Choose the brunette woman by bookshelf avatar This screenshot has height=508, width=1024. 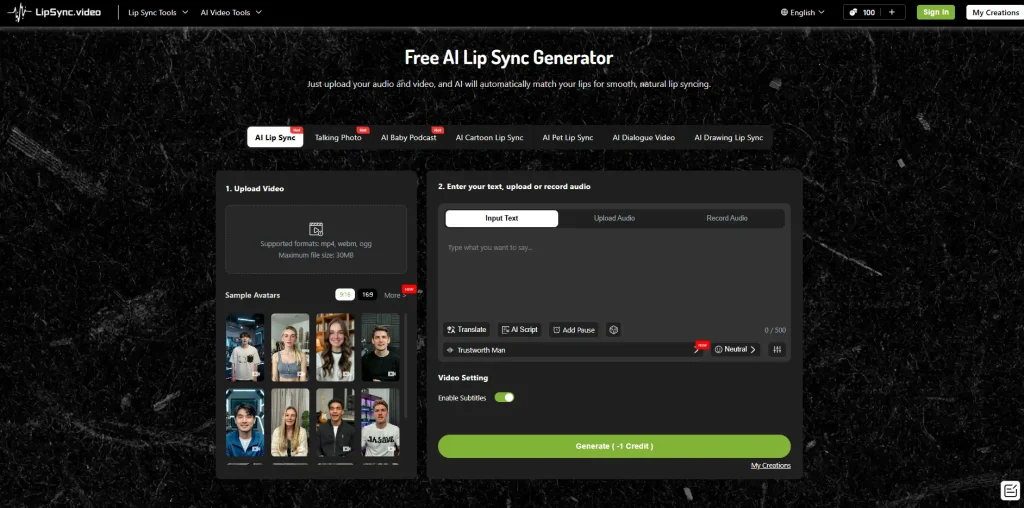[335, 347]
